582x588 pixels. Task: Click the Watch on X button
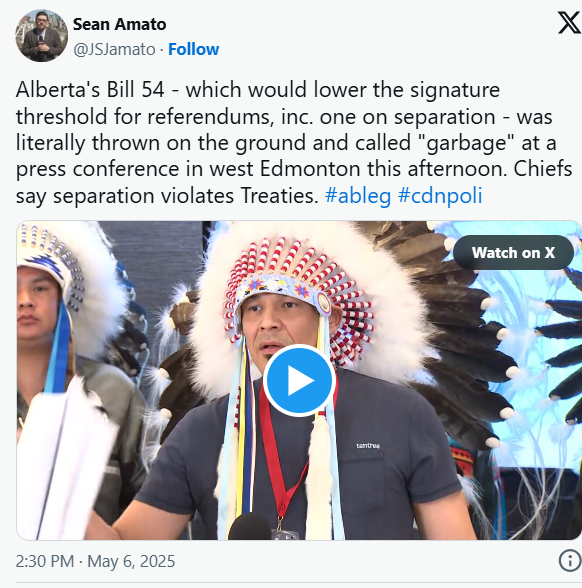click(x=513, y=252)
